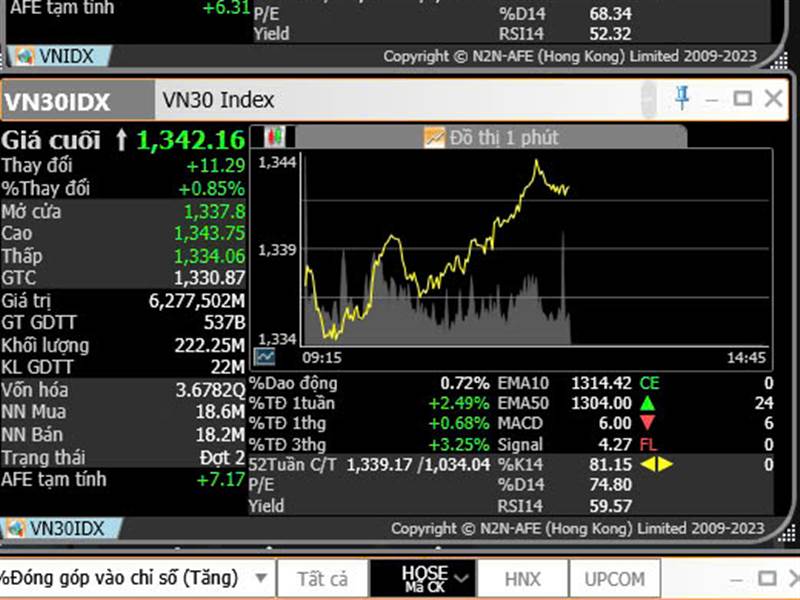Image resolution: width=800 pixels, height=600 pixels.
Task: Click the RSI14 value 59.57
Action: pyautogui.click(x=611, y=506)
